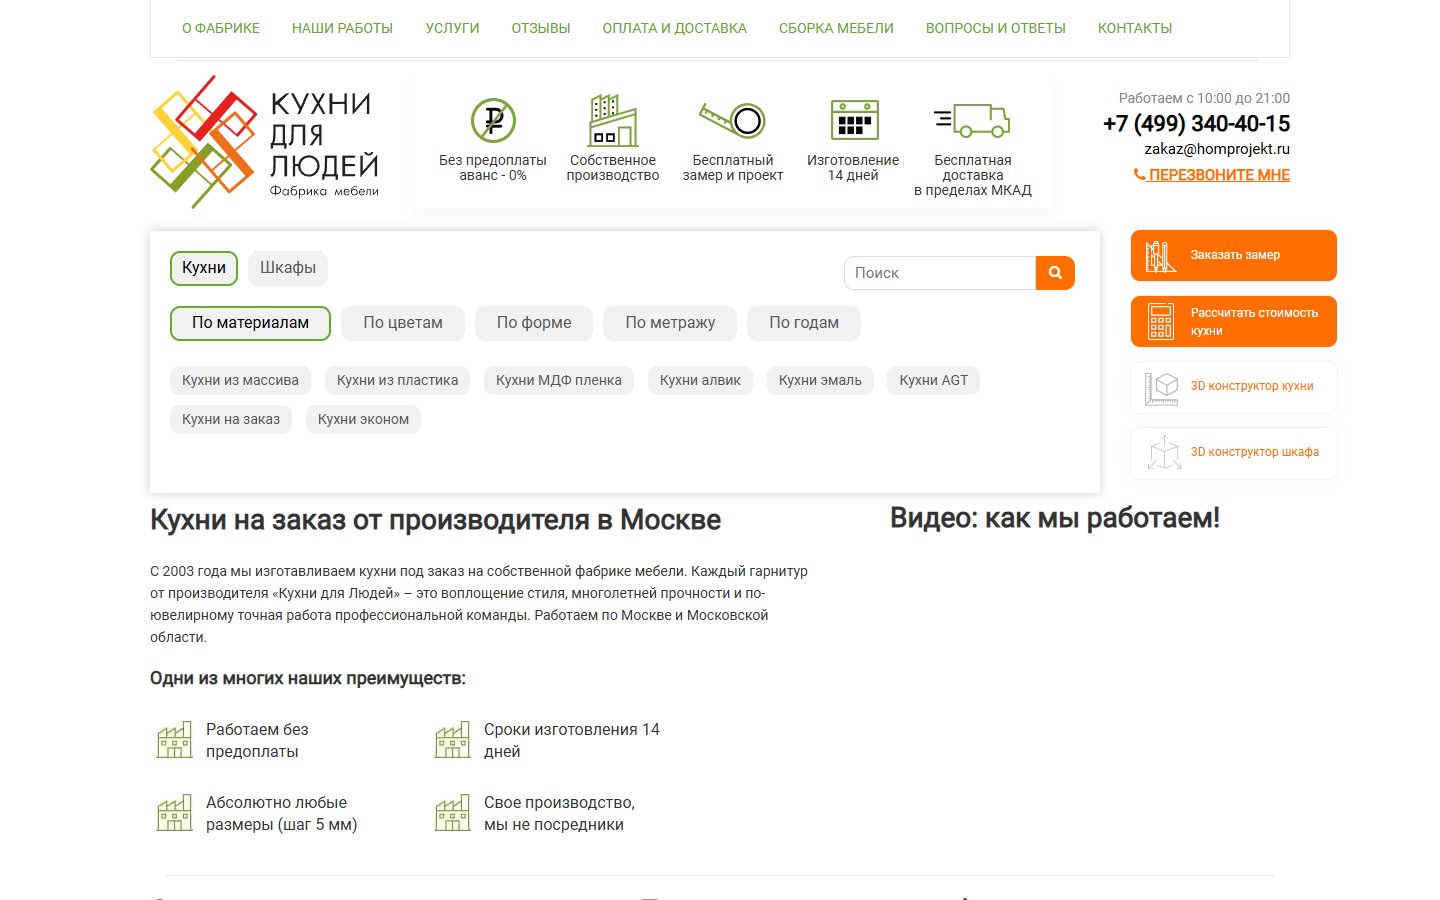Open Кухни МДФ пленка link

[559, 380]
